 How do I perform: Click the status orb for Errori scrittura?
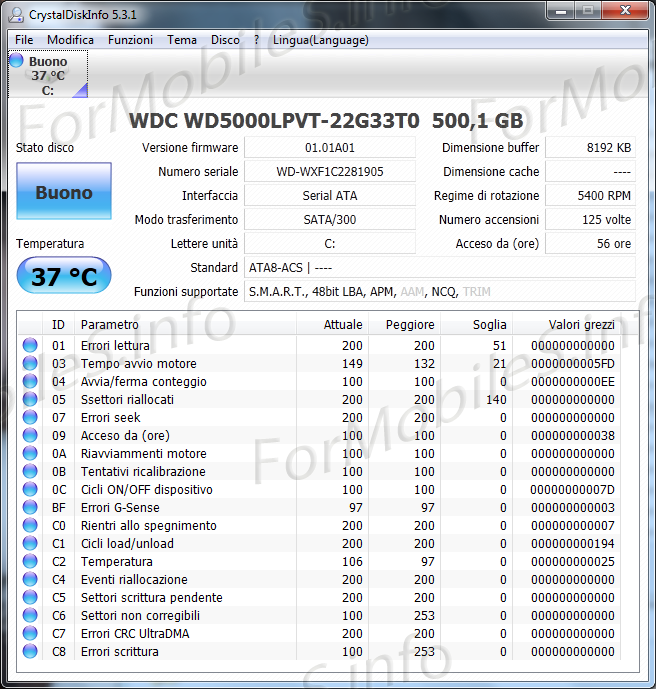pyautogui.click(x=30, y=652)
